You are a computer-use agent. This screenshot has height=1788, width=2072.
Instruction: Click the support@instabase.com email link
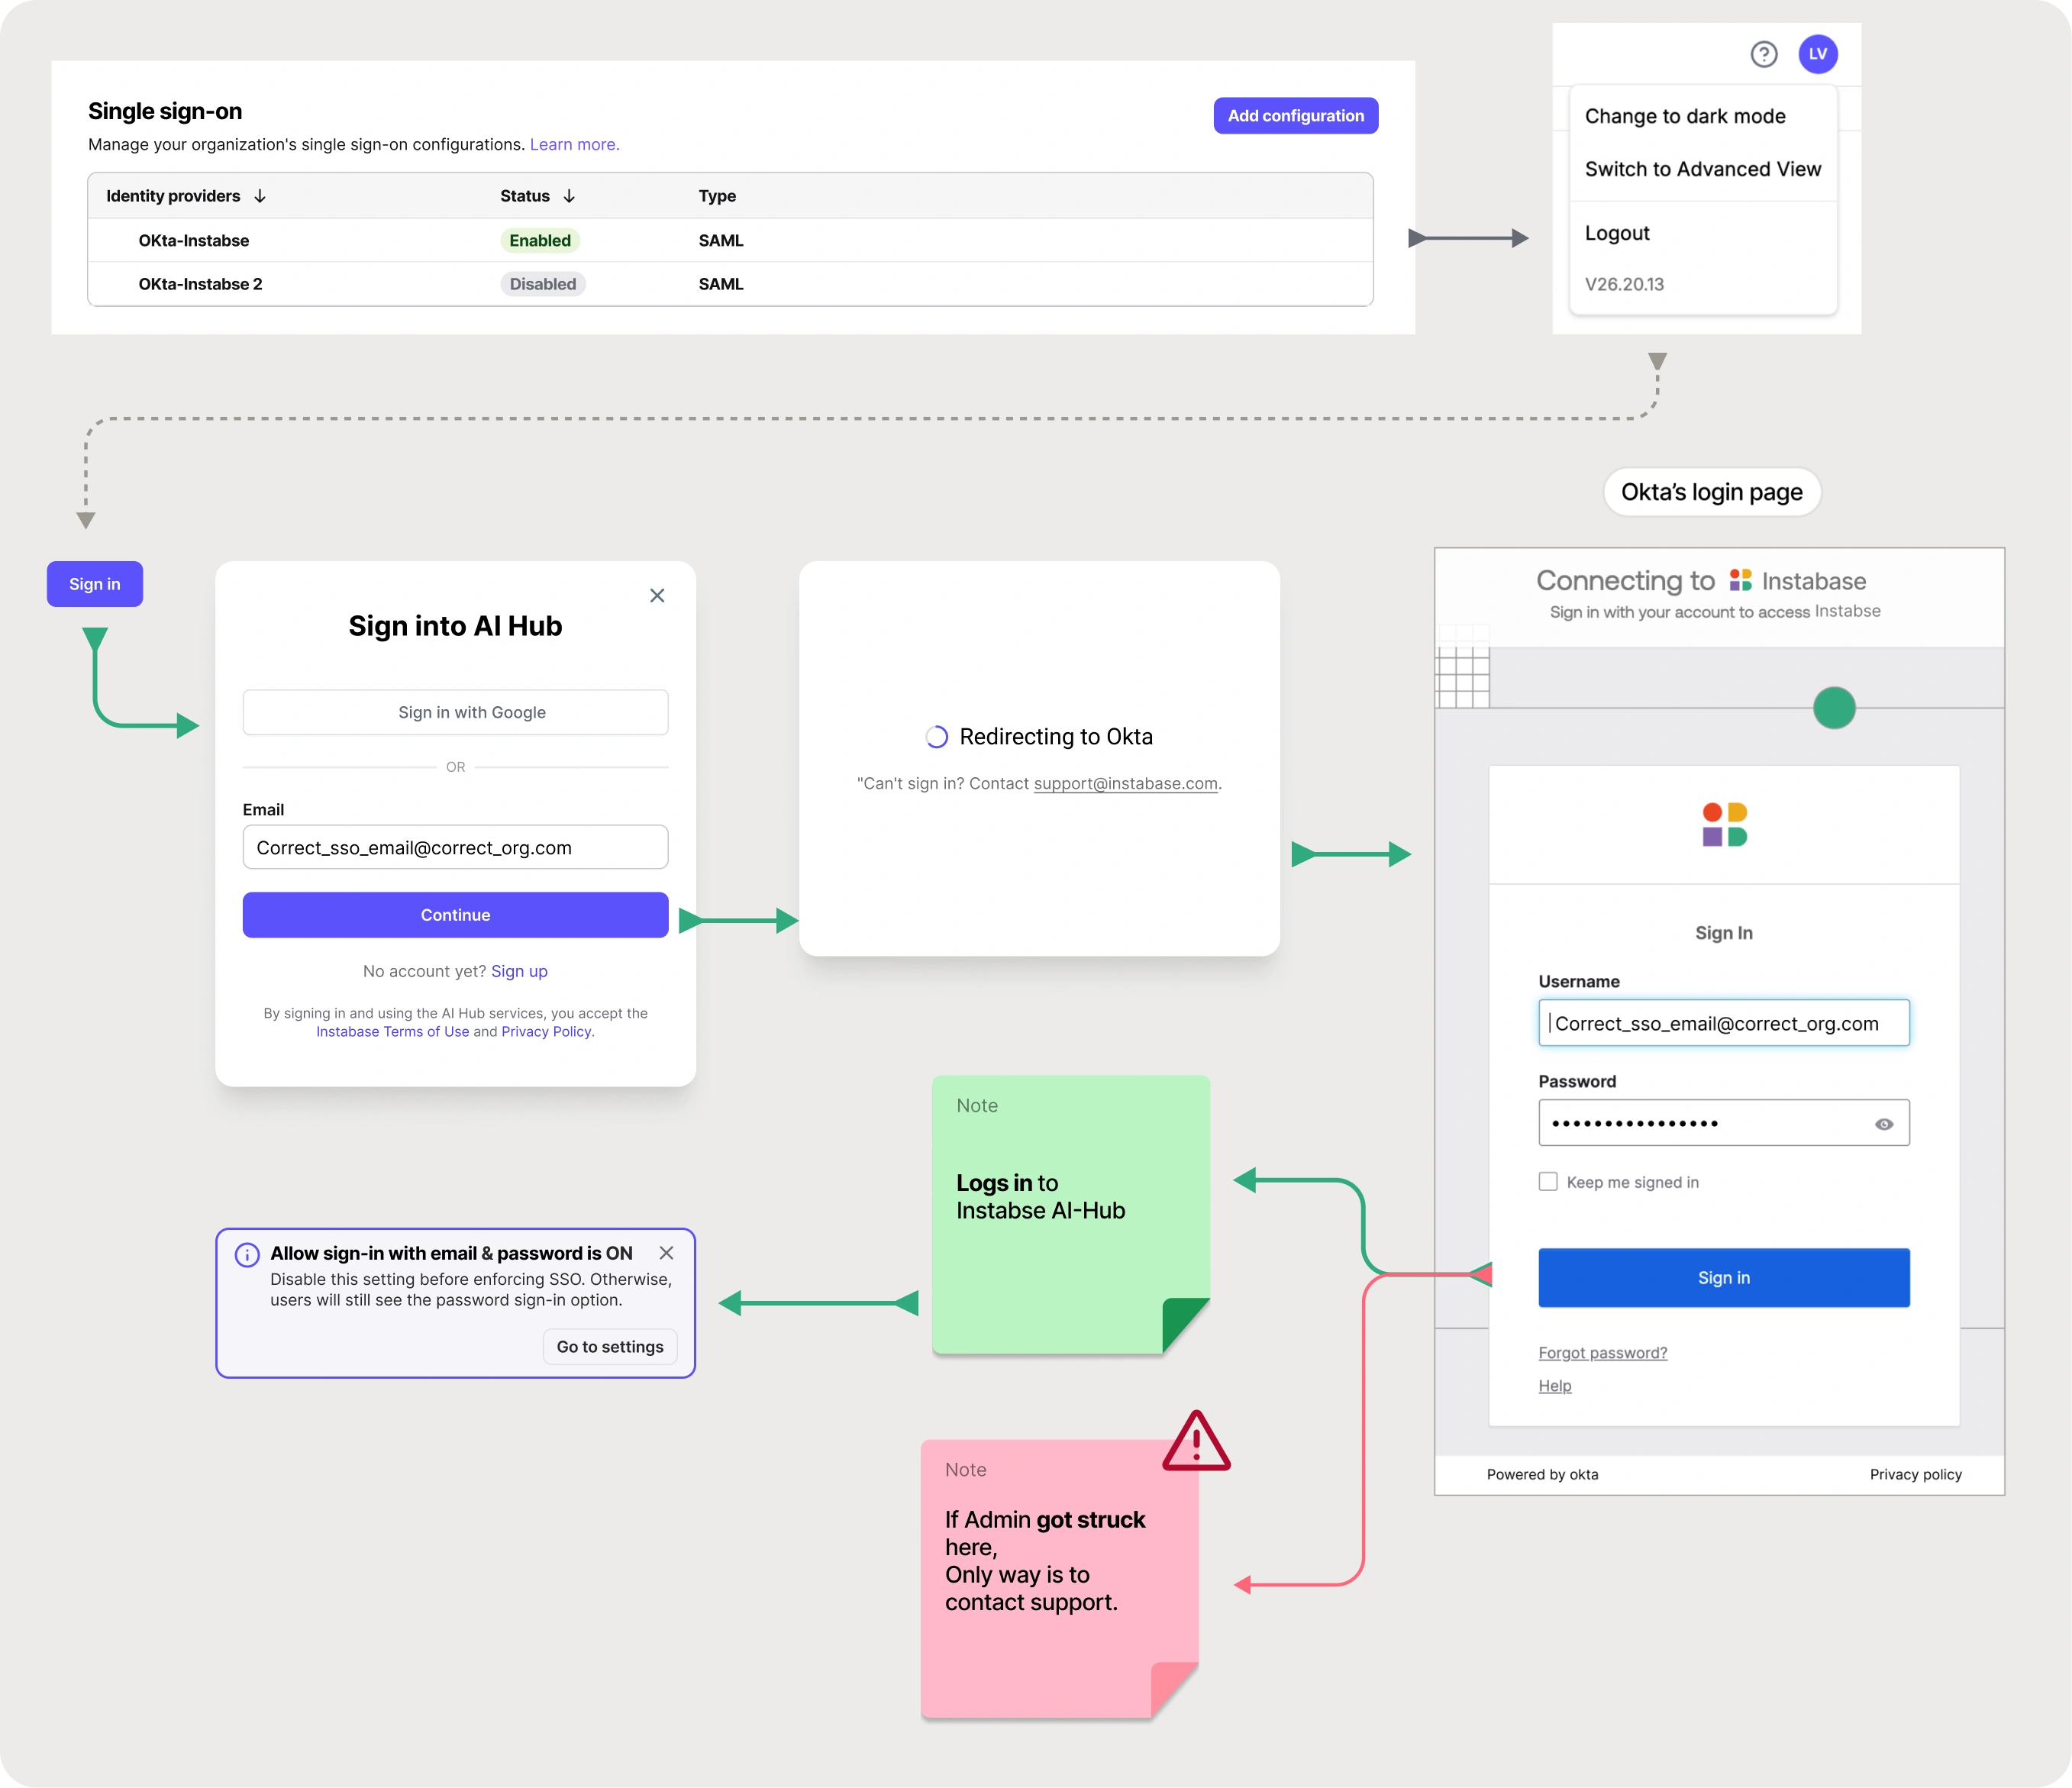tap(1126, 783)
